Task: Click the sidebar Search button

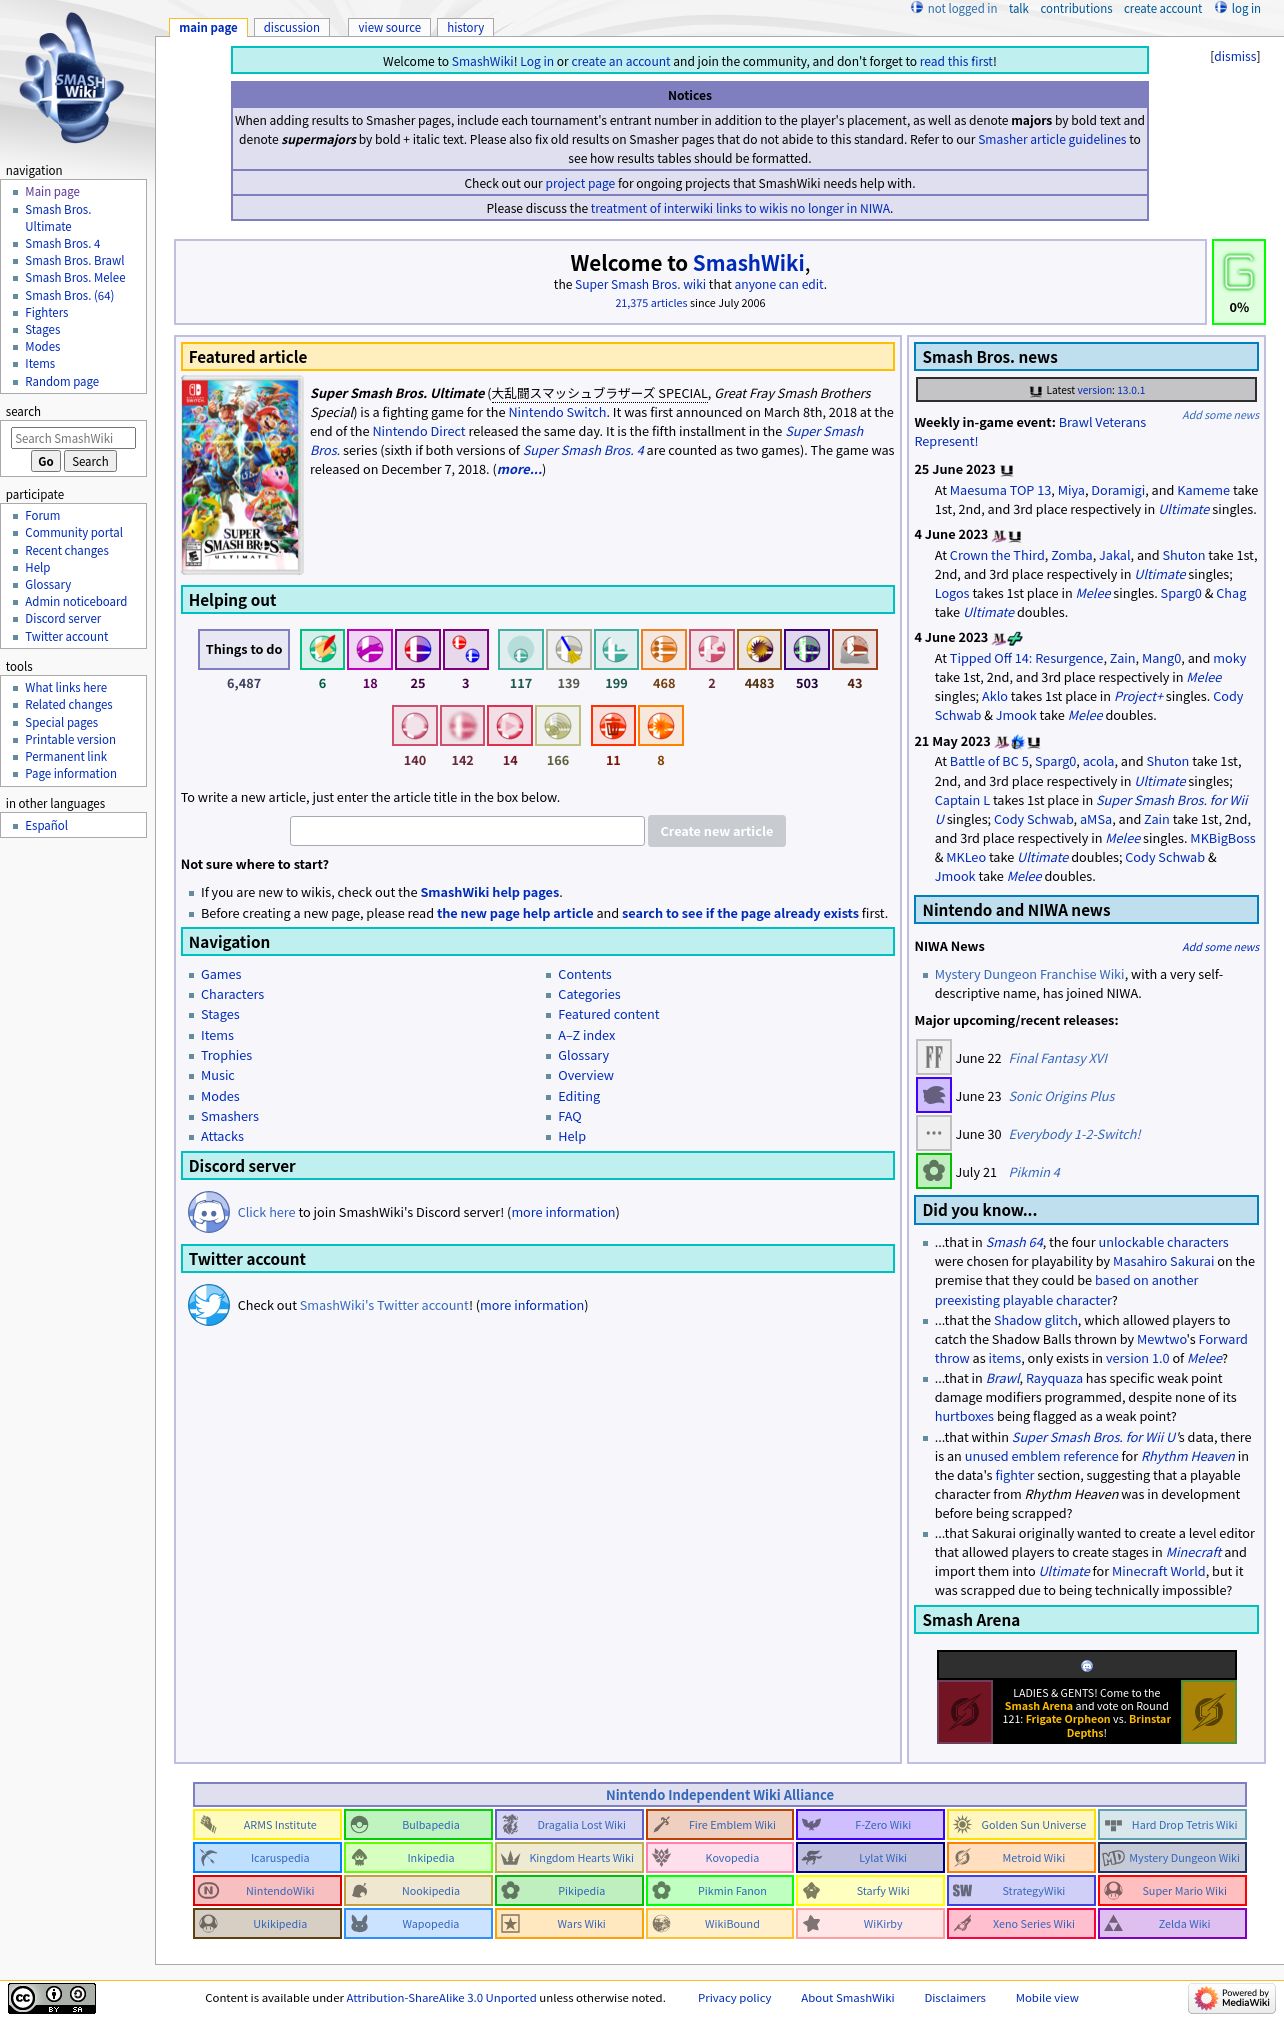Action: coord(90,461)
